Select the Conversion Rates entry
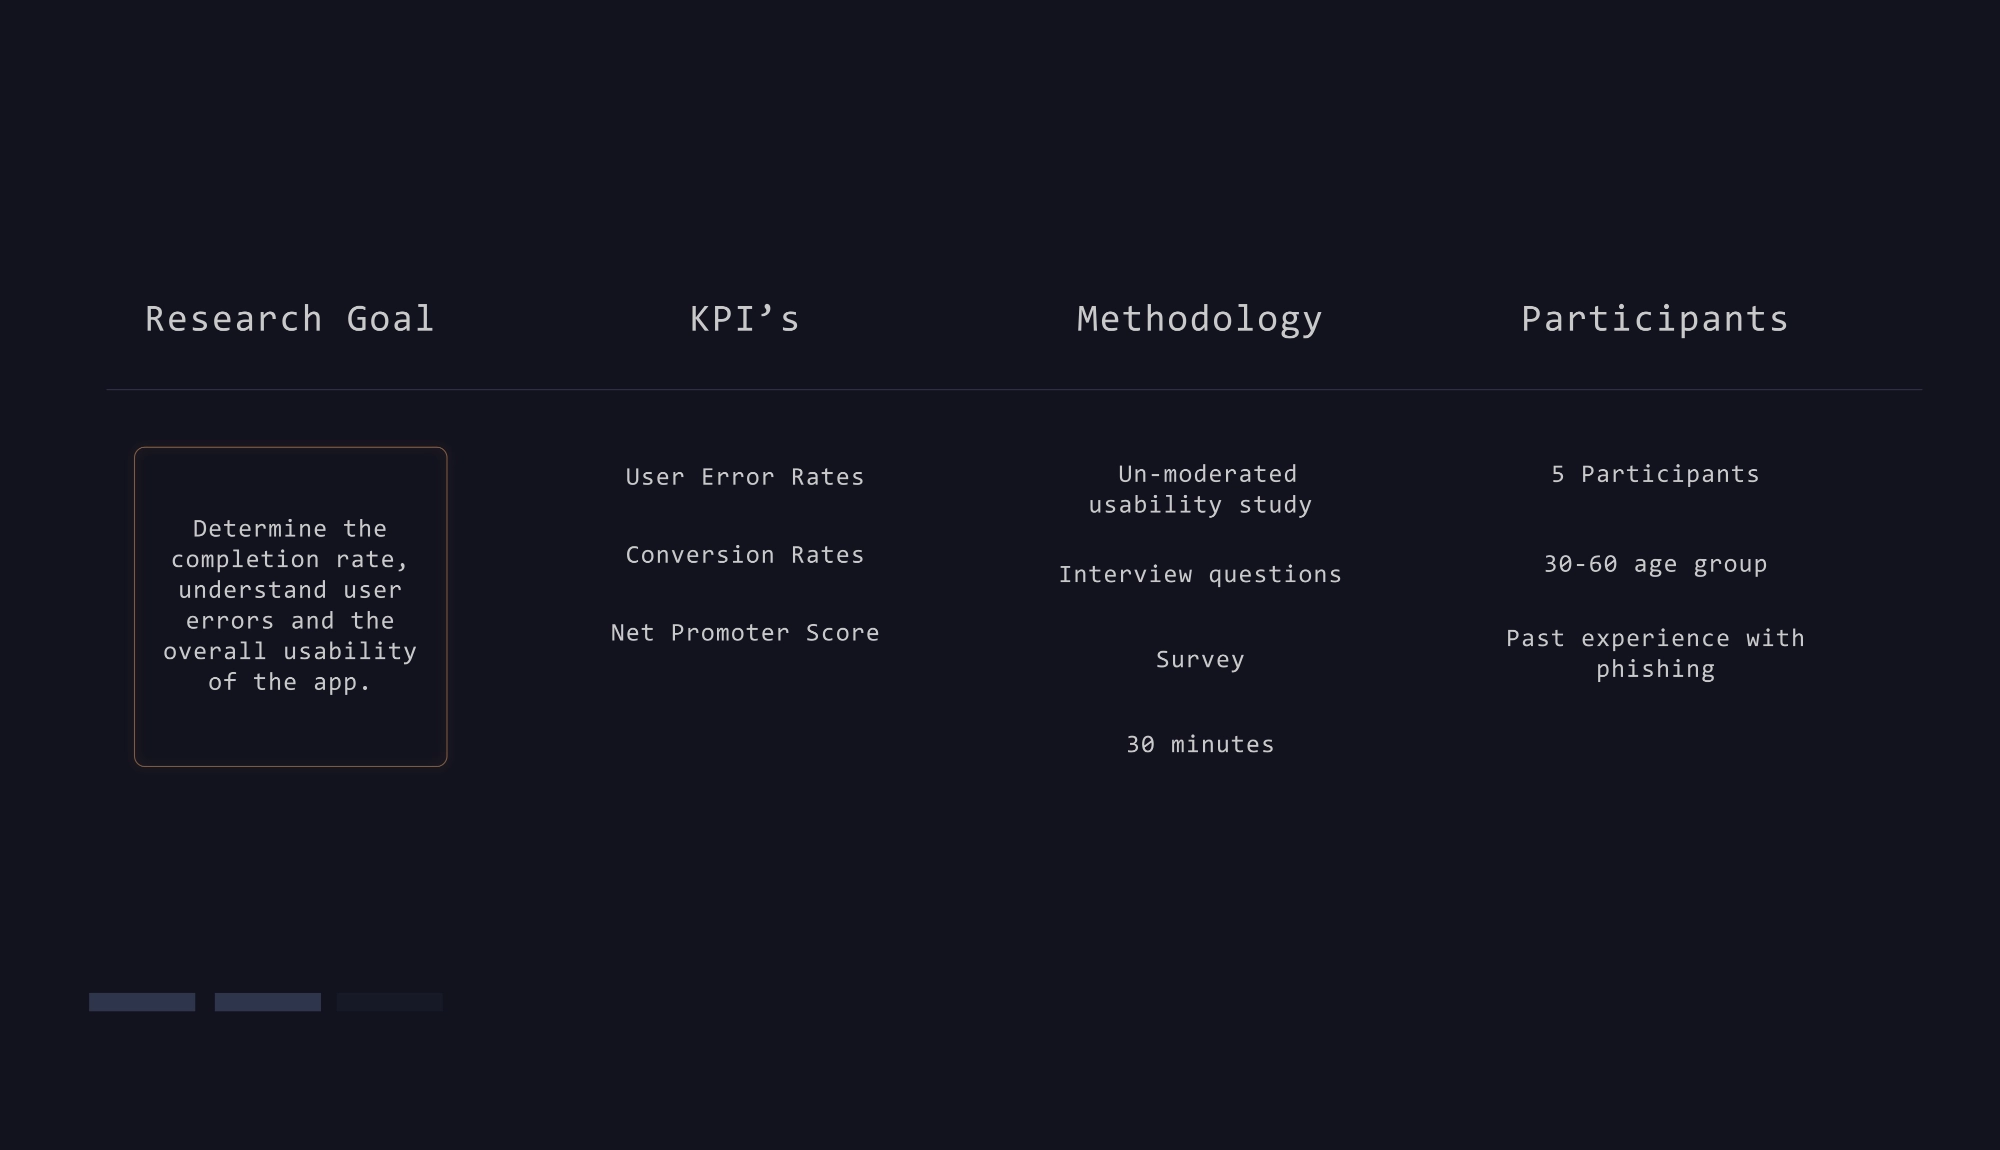 [744, 555]
